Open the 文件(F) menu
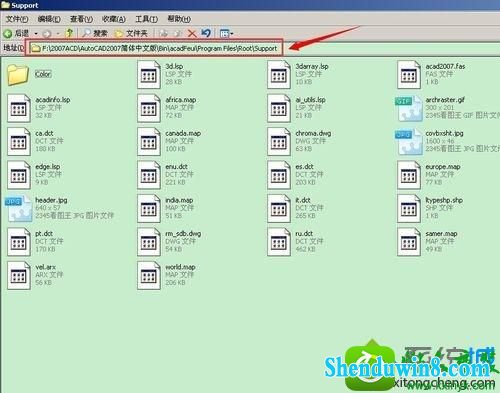 coord(17,19)
